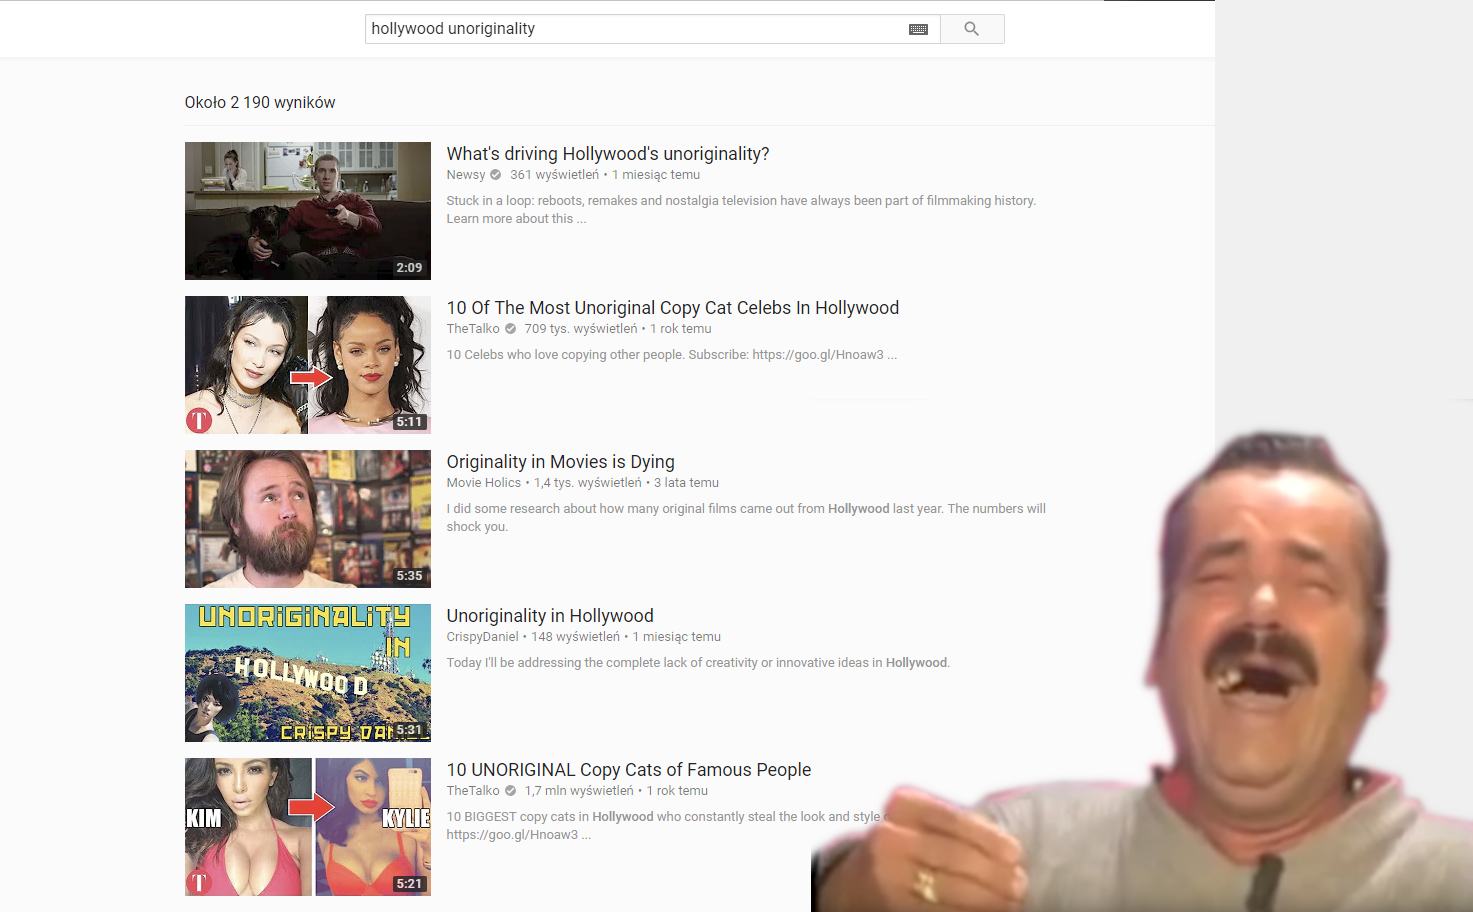
Task: Click the '1,4 tys. wyświetleń' view count
Action: click(x=588, y=483)
